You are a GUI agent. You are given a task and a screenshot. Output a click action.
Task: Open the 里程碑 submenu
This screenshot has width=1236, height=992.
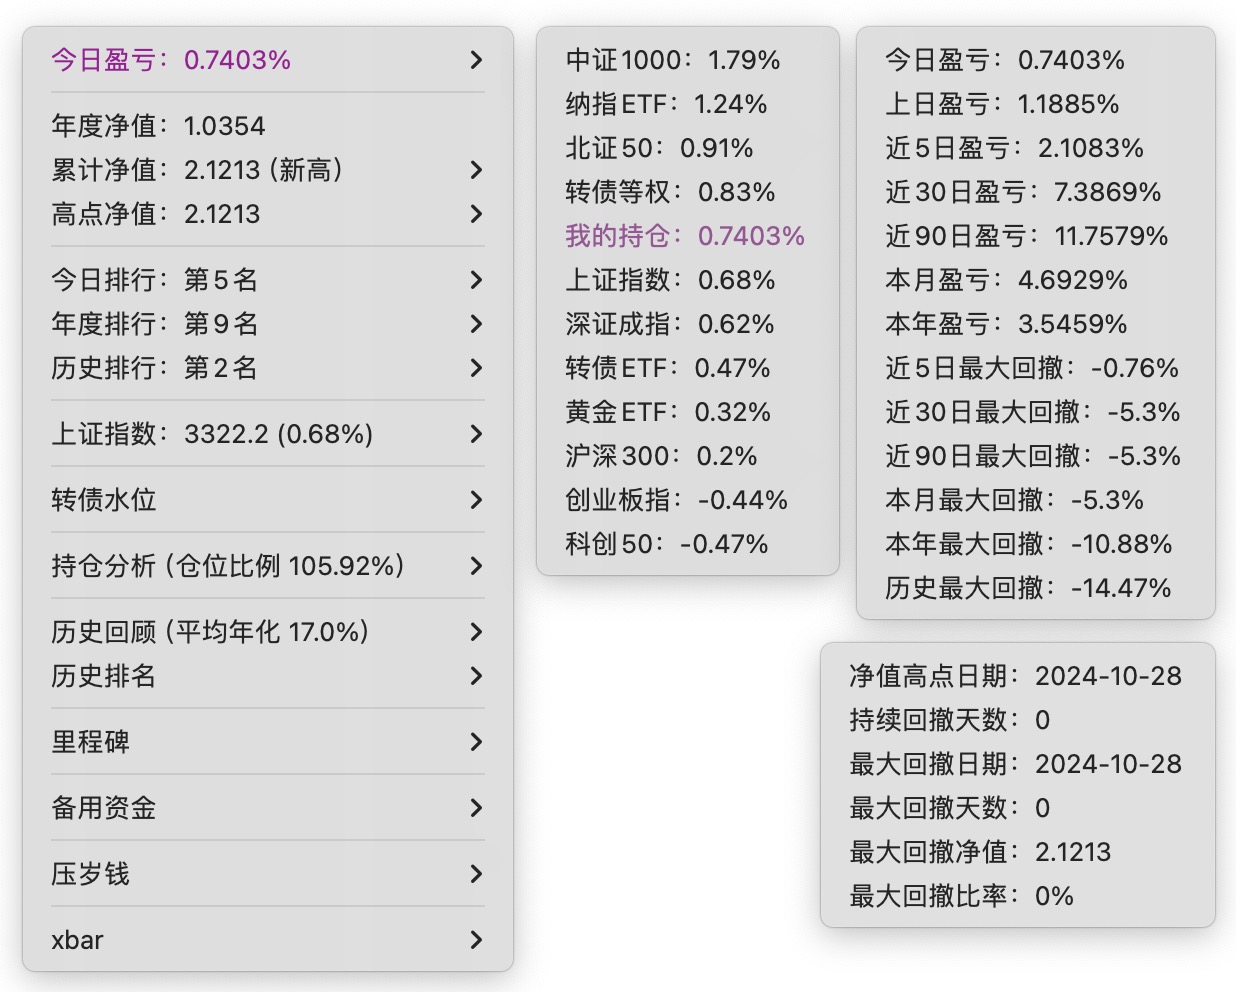(91, 742)
